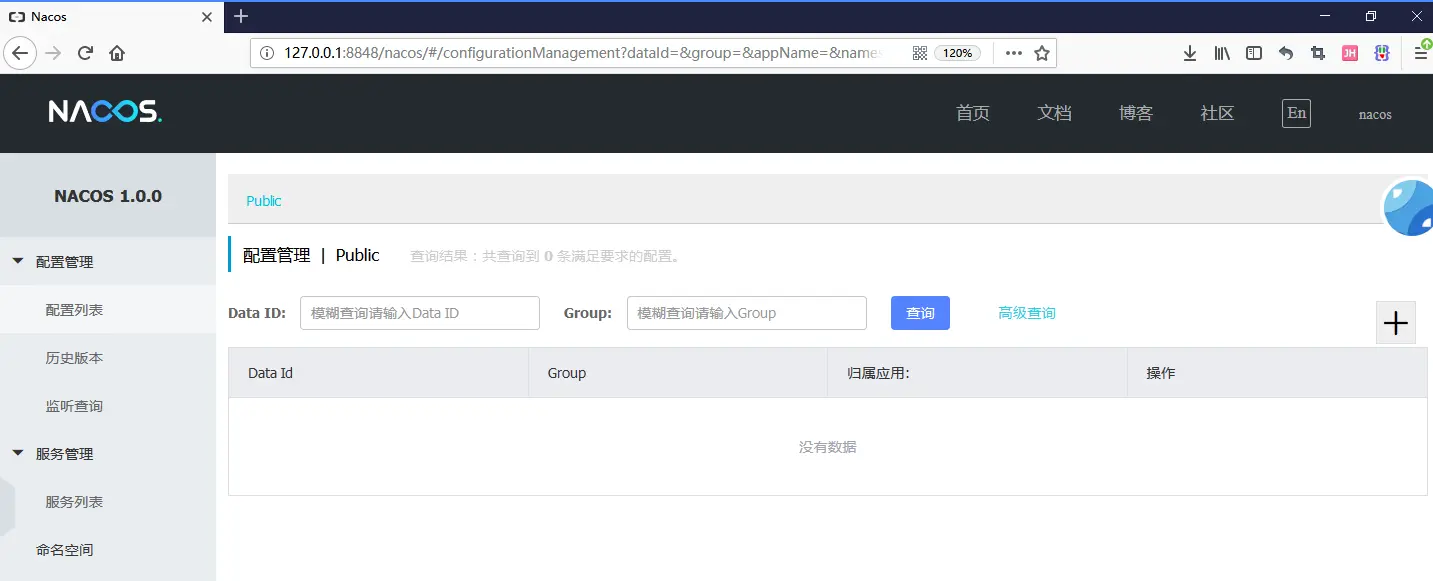Click the browser forward arrow
The image size is (1433, 581).
pos(54,53)
